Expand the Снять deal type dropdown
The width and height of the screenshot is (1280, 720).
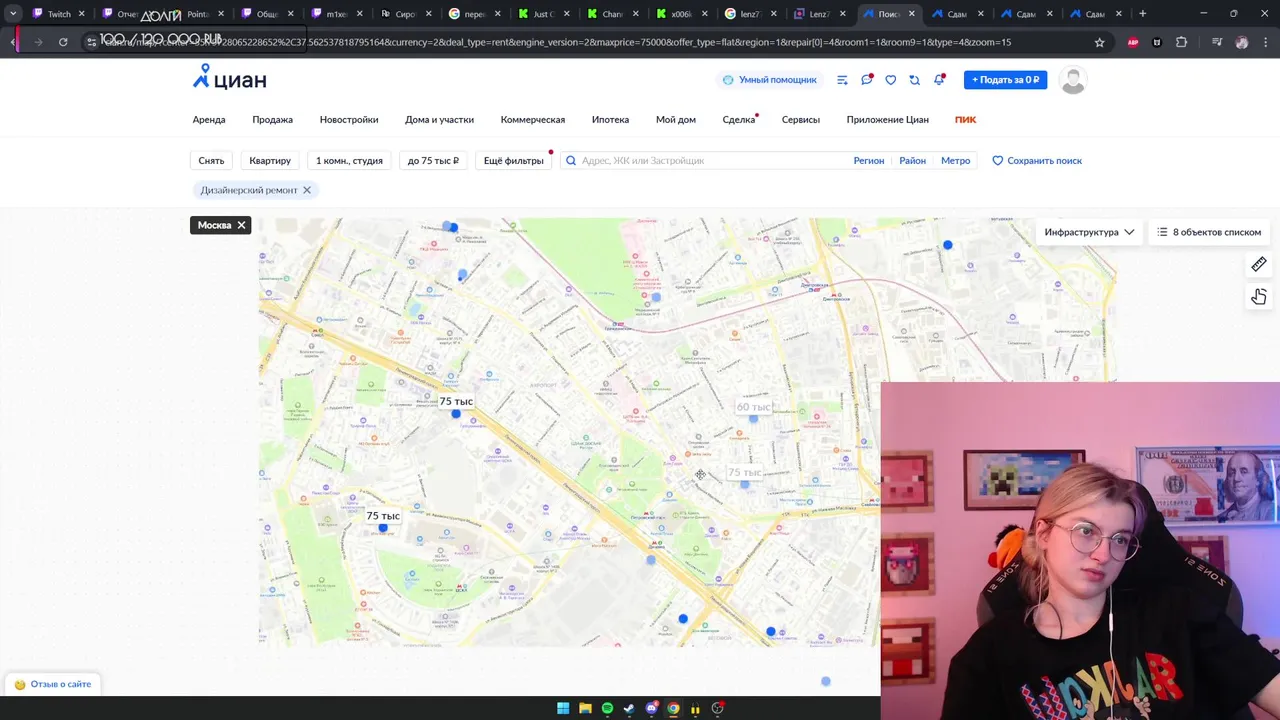(211, 160)
